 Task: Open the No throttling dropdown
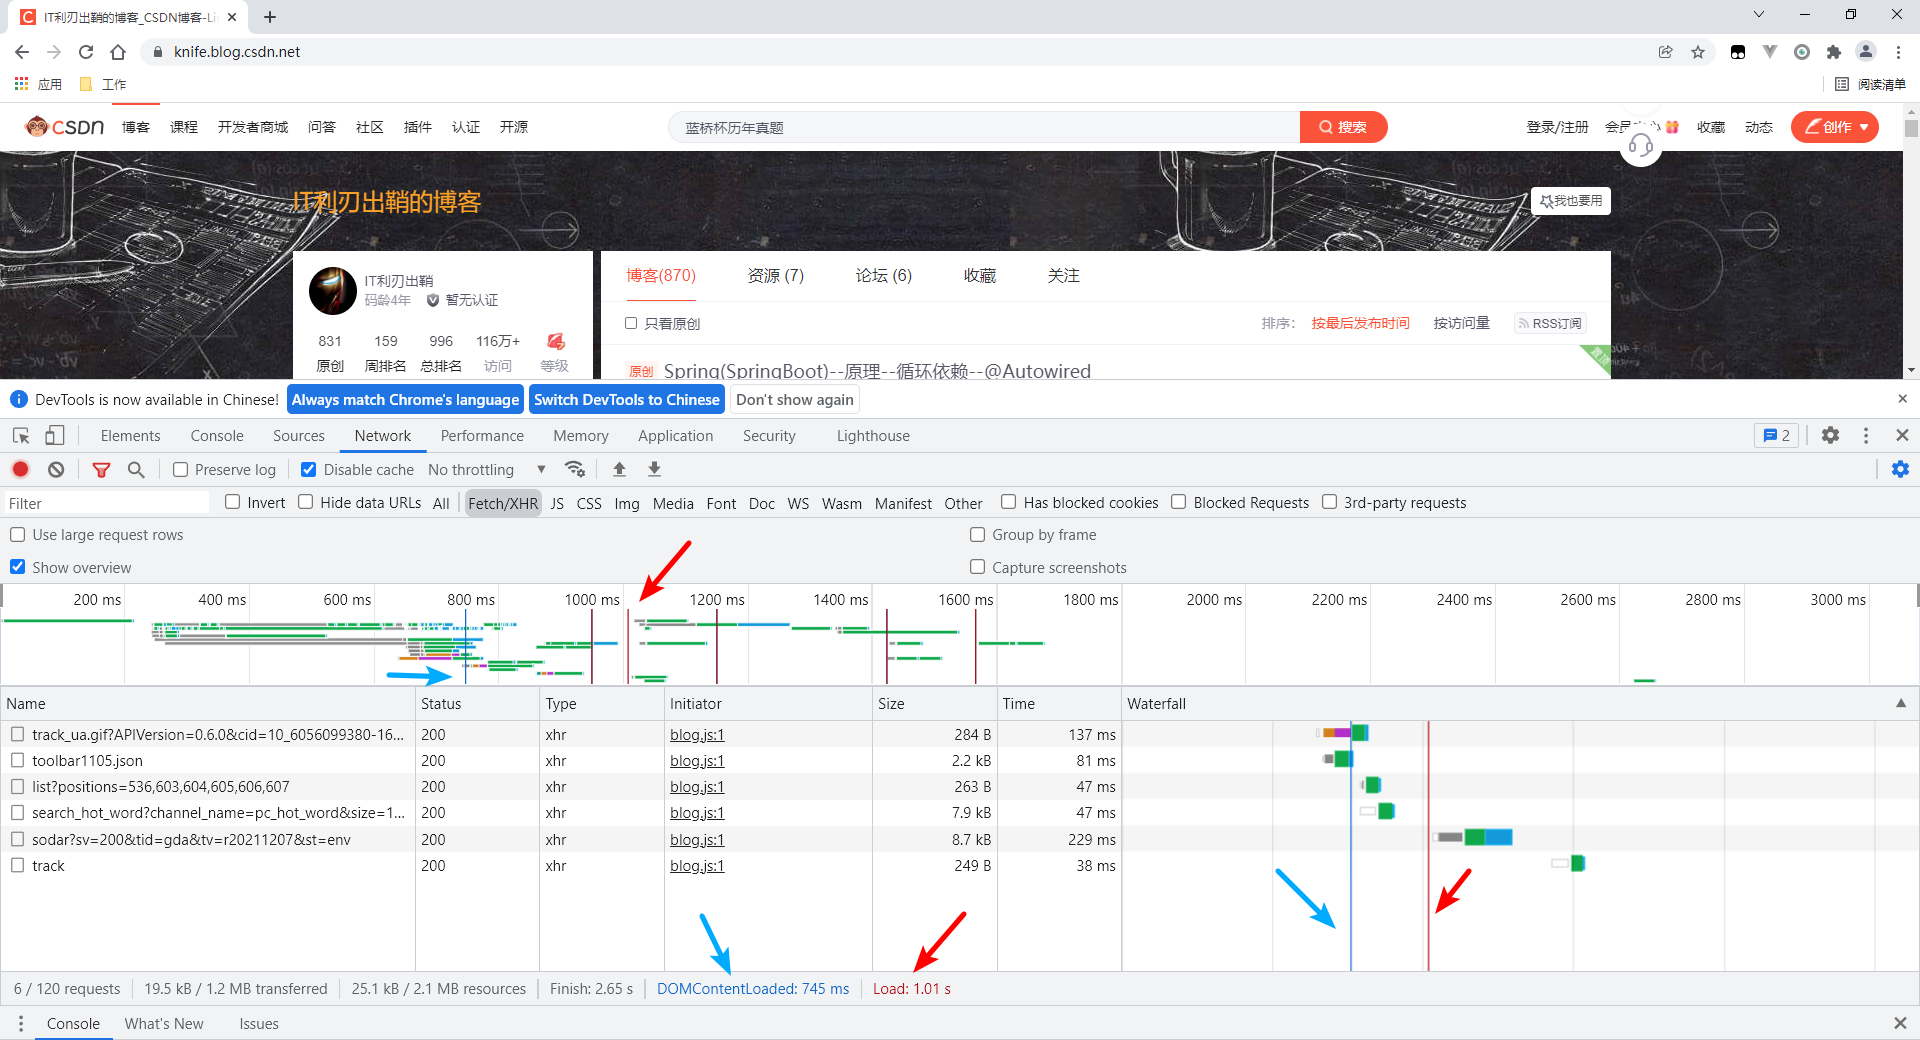point(487,470)
